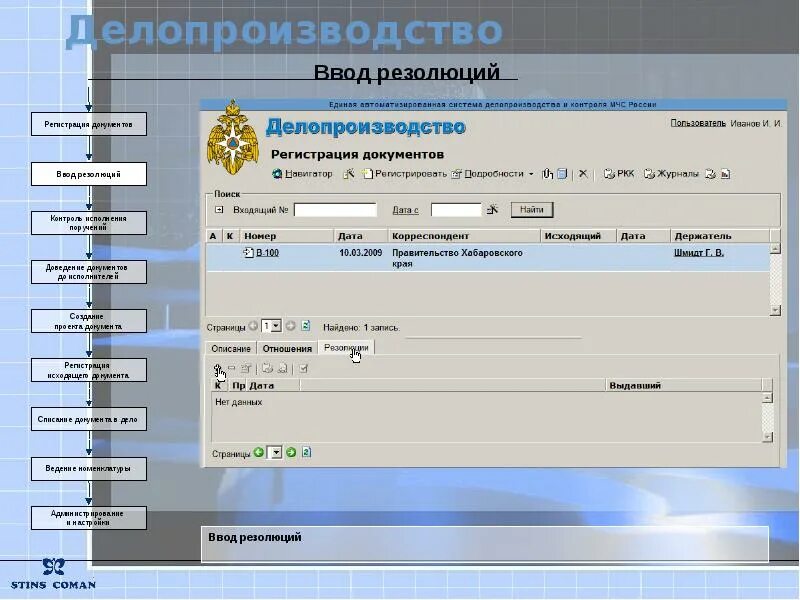This screenshot has width=800, height=600.
Task: Expand the Поиск panel toggle
Action: coord(219,210)
